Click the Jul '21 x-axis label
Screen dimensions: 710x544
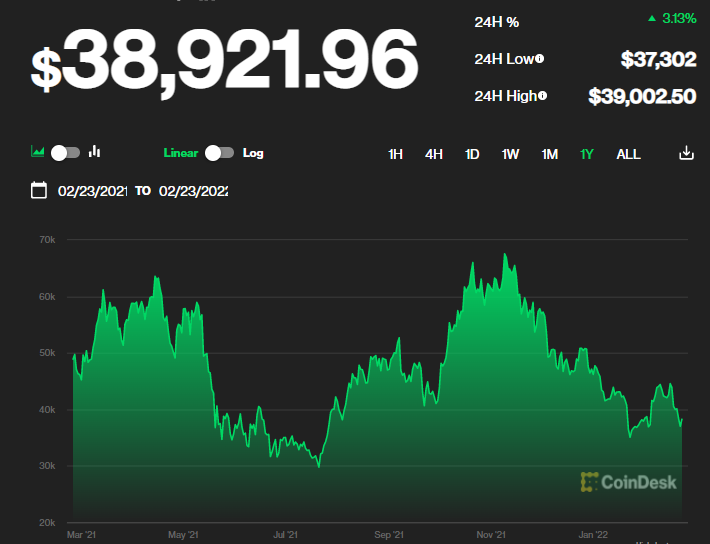285,534
